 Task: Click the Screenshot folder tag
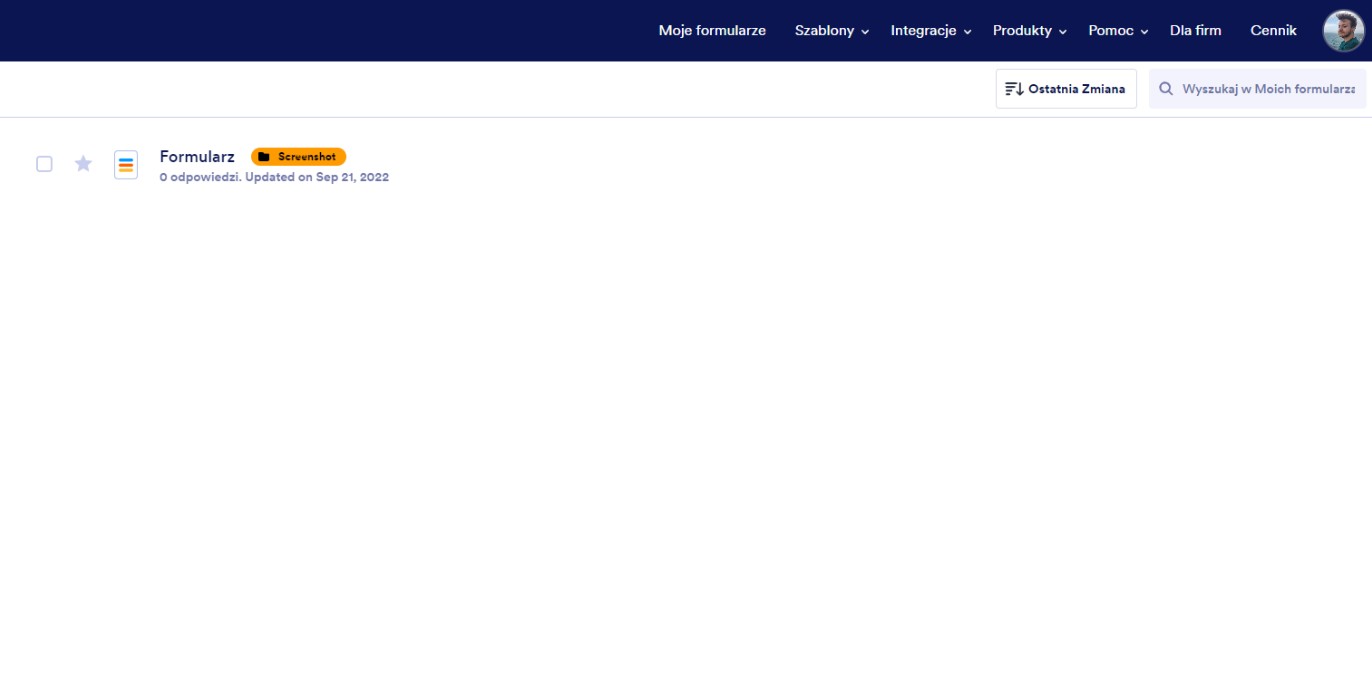click(298, 157)
